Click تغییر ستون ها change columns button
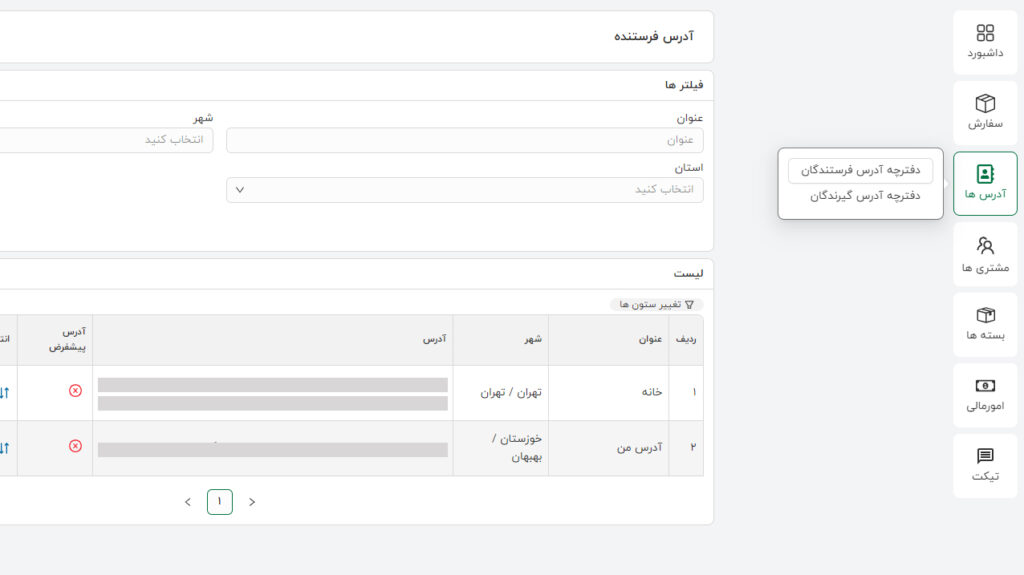The width and height of the screenshot is (1024, 575). [656, 304]
